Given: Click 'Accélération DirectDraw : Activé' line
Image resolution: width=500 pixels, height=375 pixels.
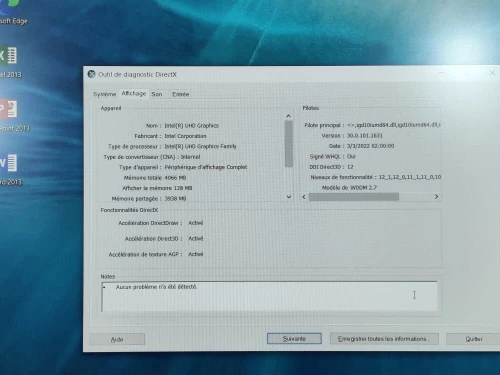Looking at the screenshot, I should (x=161, y=223).
